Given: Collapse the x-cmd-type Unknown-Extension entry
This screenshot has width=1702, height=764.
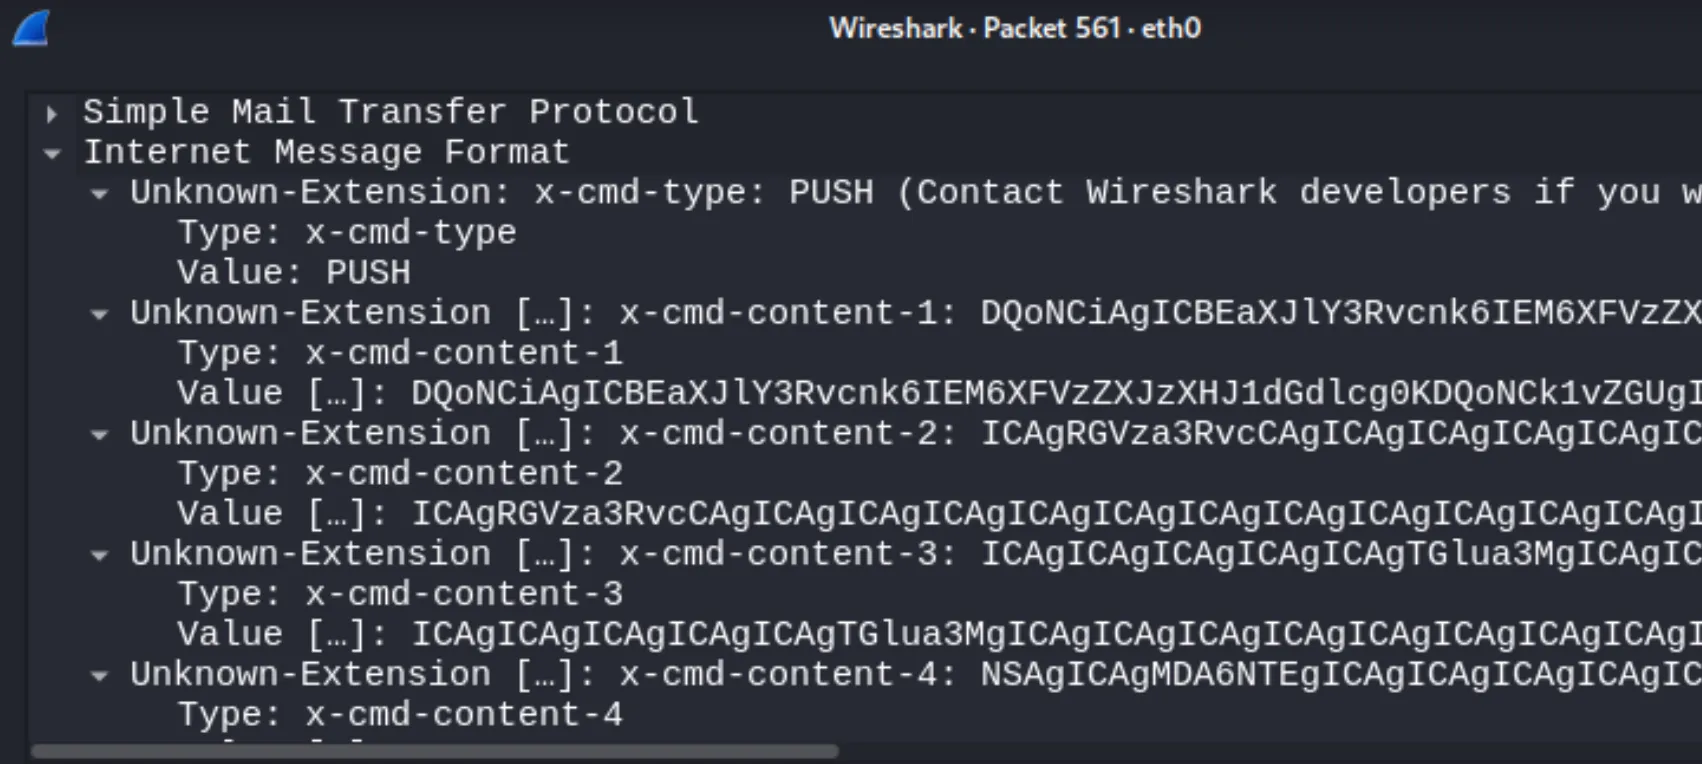Looking at the screenshot, I should pyautogui.click(x=97, y=193).
